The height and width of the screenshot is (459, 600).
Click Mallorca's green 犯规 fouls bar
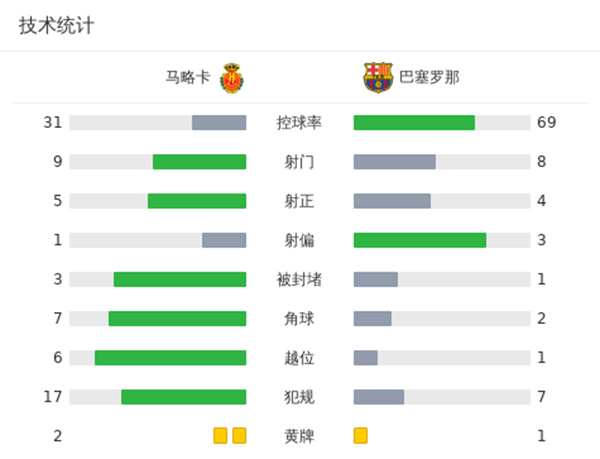tap(183, 397)
